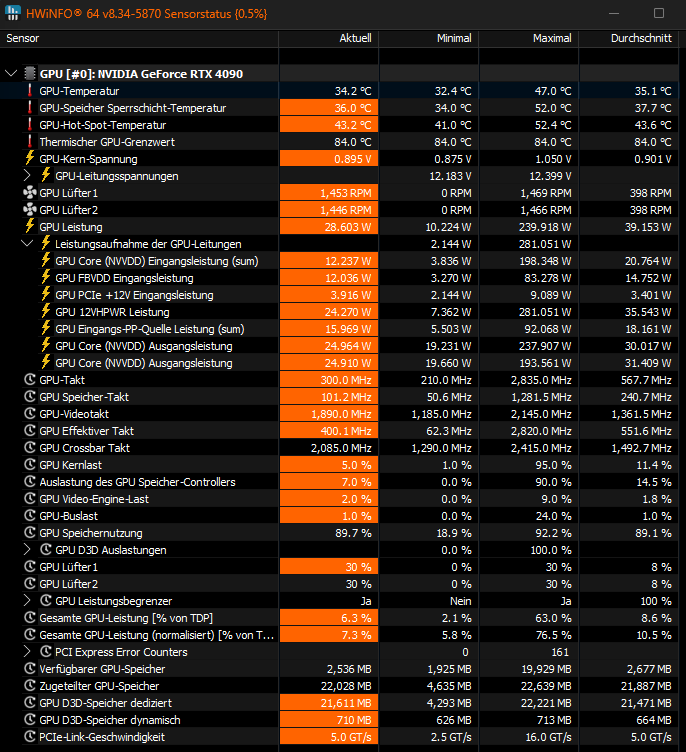686x752 pixels.
Task: Click clock icon of GPU Speicher-Takt row
Action: (x=30, y=397)
